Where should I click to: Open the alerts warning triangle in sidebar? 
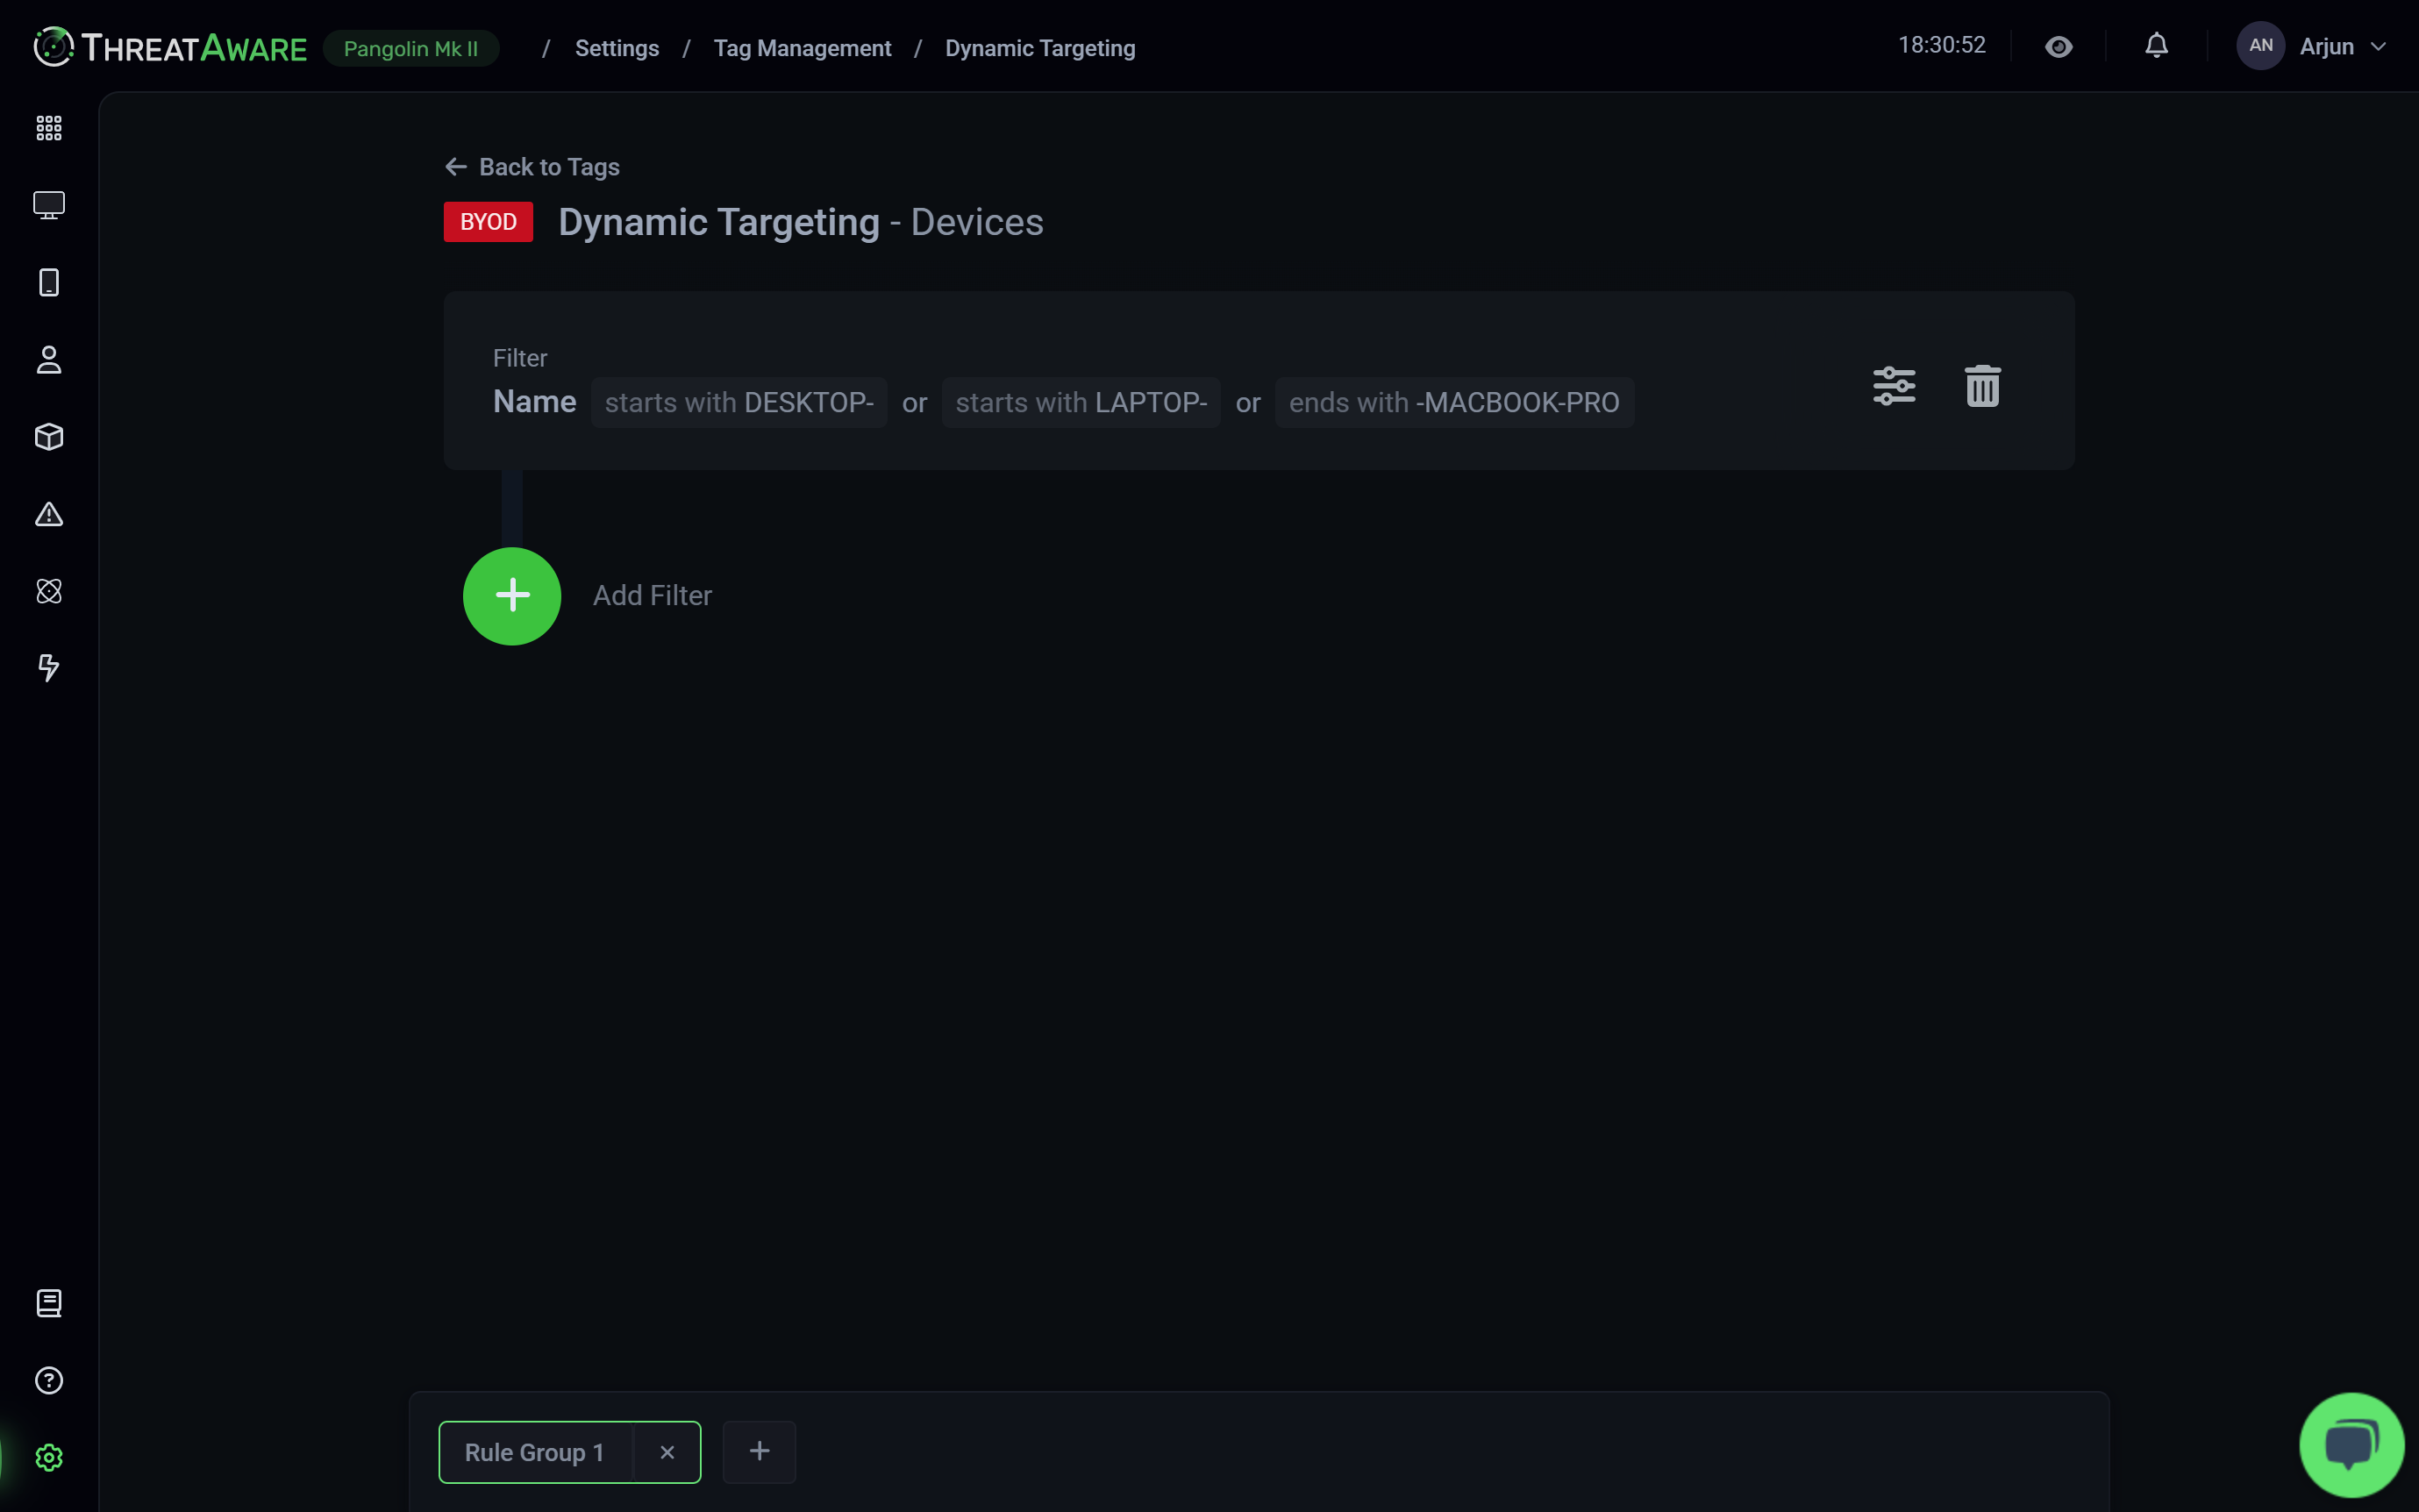pyautogui.click(x=48, y=514)
